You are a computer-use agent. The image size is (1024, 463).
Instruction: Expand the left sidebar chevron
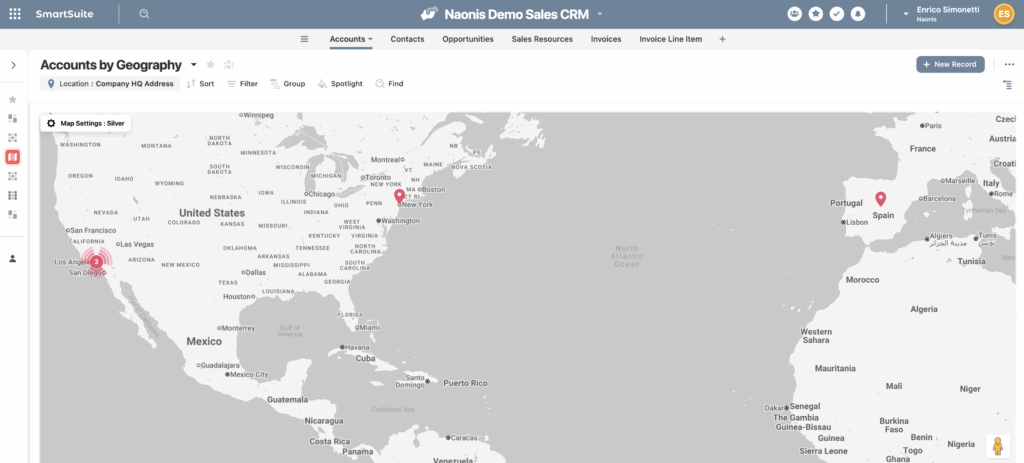click(x=13, y=65)
